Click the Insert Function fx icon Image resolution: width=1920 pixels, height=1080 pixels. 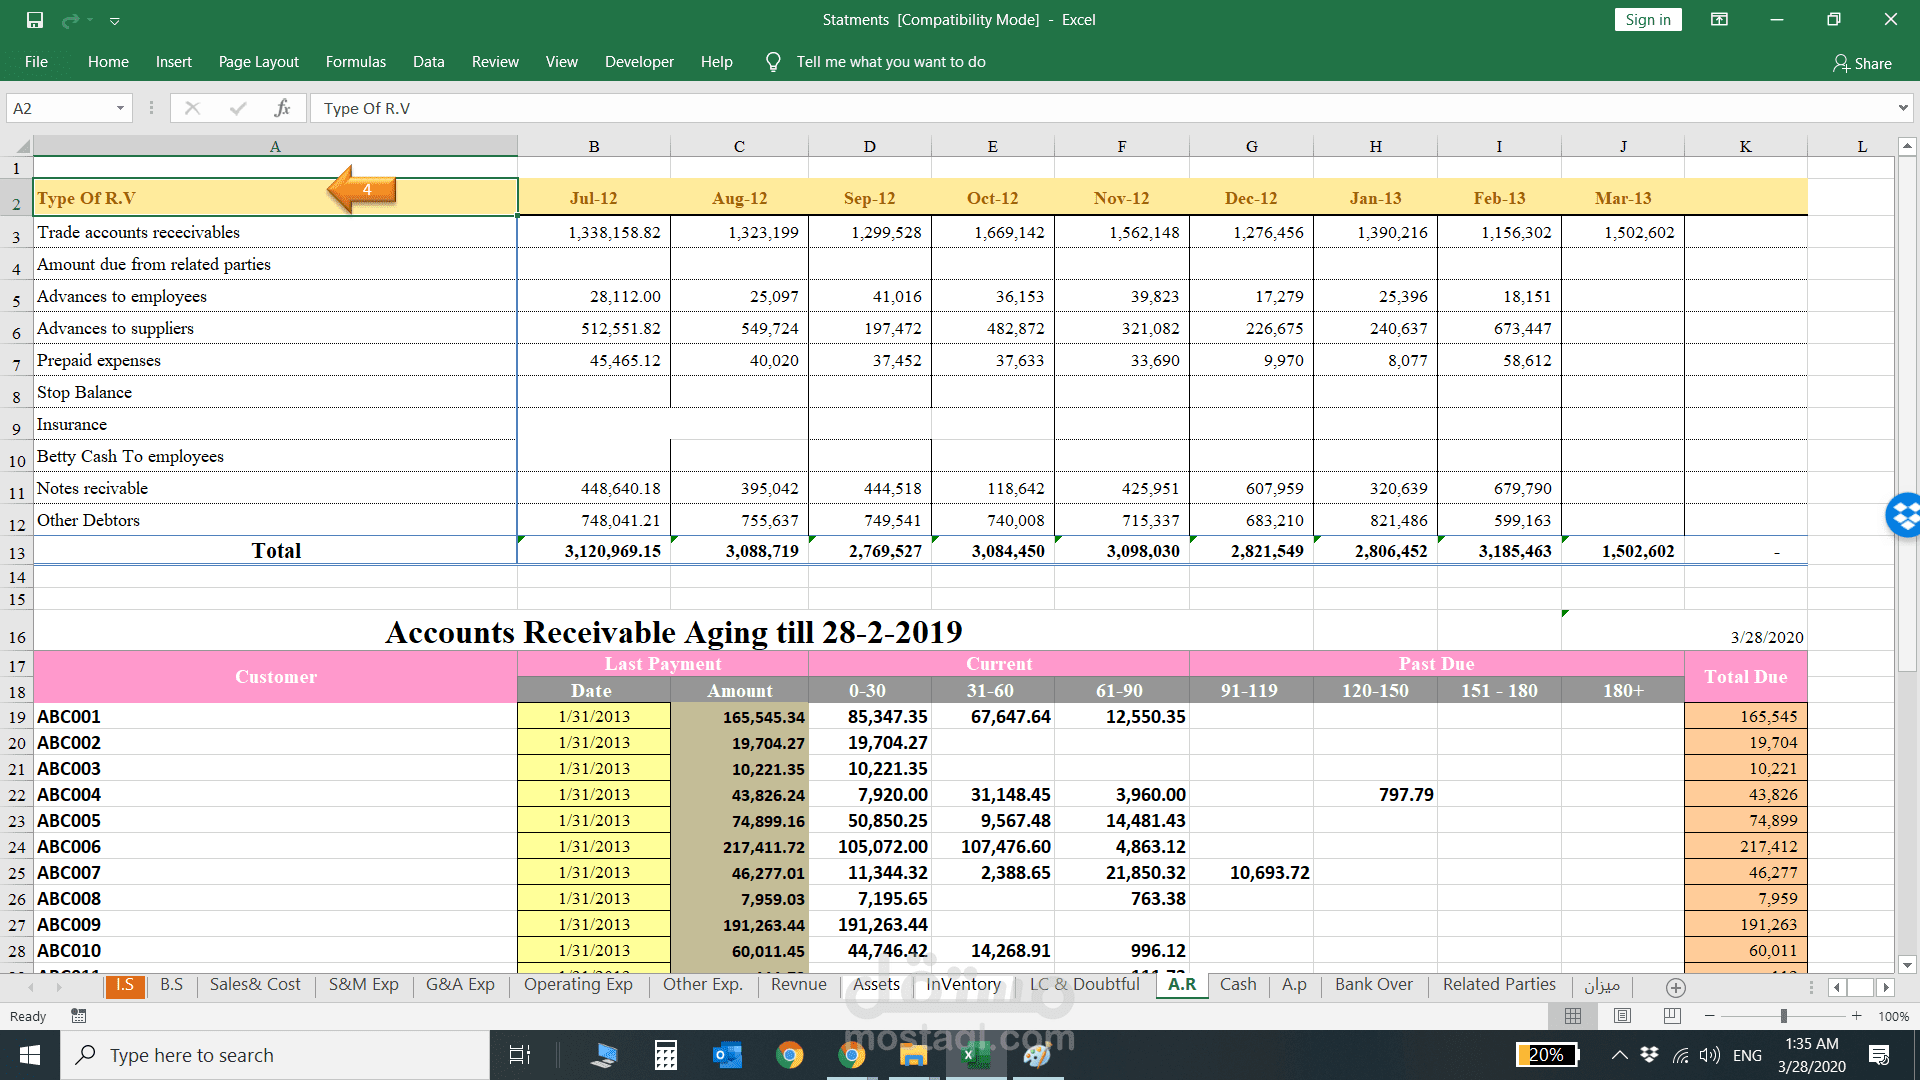click(282, 108)
